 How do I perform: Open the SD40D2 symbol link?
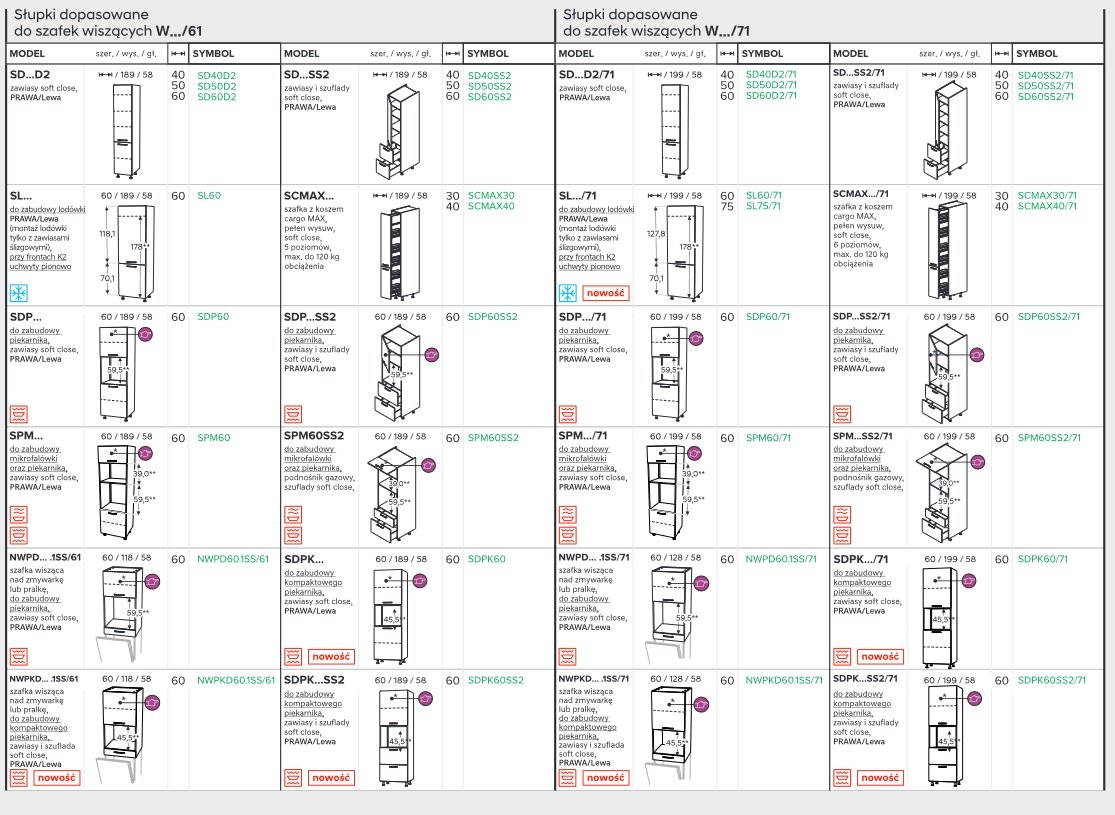click(x=216, y=75)
